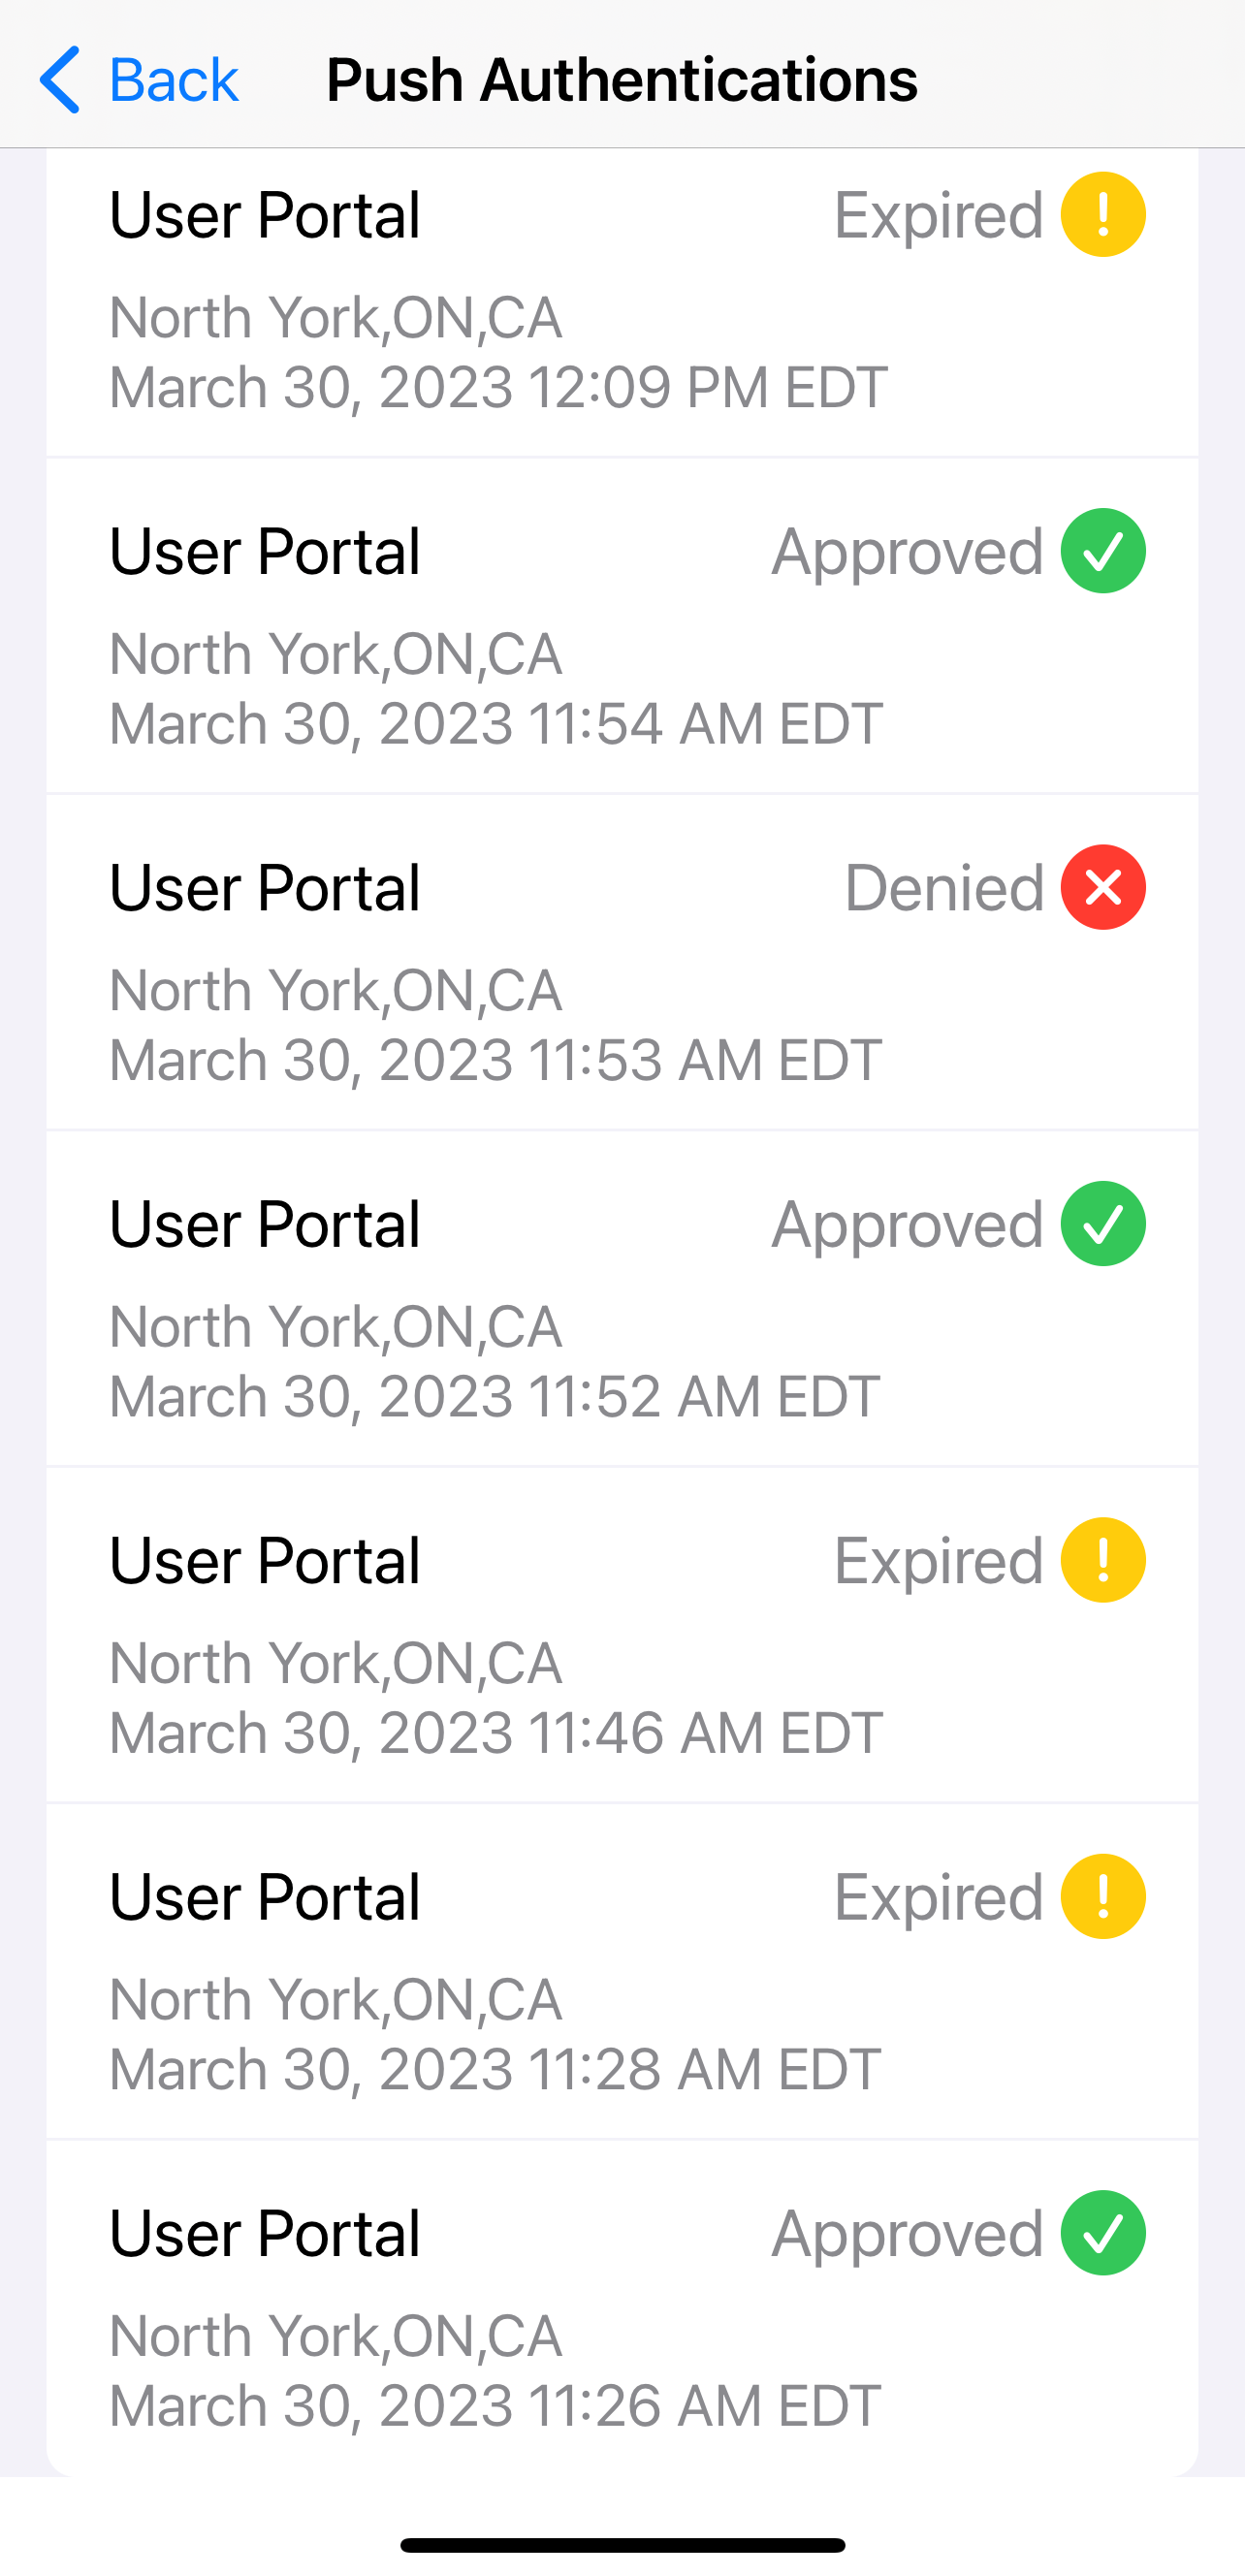Tap yellow expired icon for 11:28 AM entry
1245x2576 pixels.
point(1102,1896)
